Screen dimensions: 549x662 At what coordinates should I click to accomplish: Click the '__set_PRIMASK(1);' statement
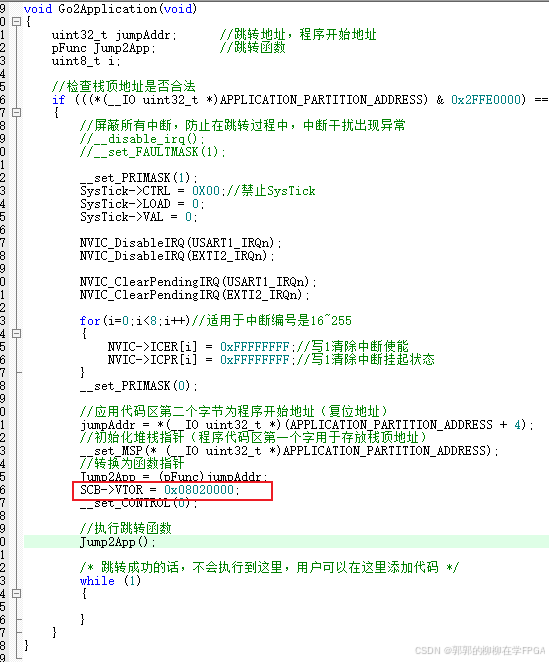pyautogui.click(x=139, y=178)
